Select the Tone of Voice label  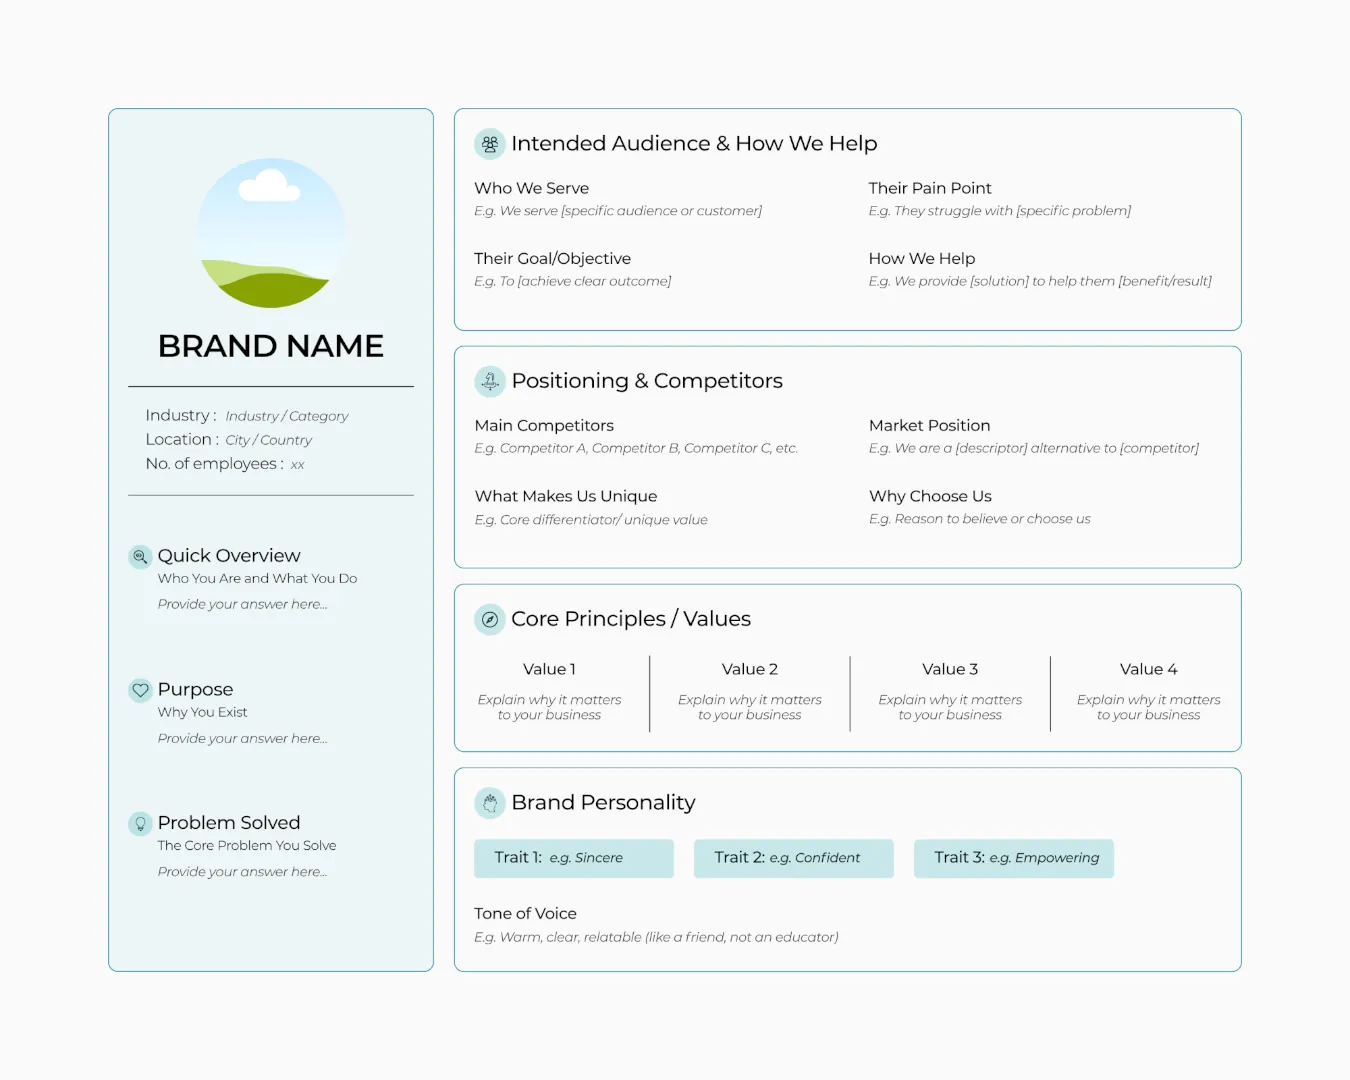click(x=525, y=914)
